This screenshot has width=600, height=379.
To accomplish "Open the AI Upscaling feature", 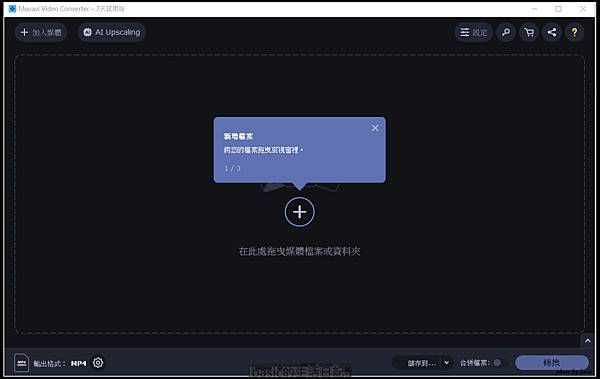I will pyautogui.click(x=112, y=32).
